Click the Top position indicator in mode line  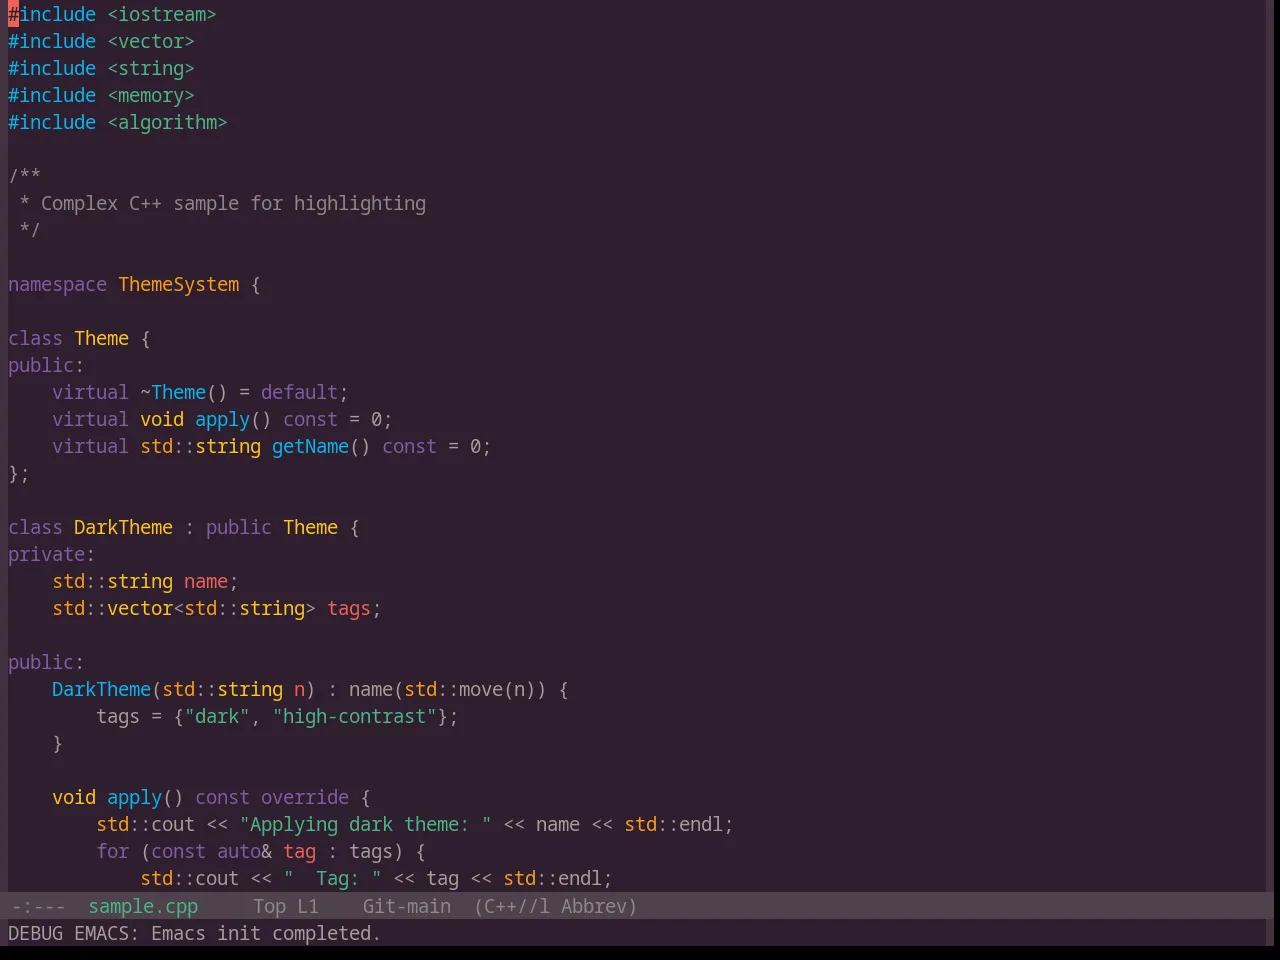point(269,906)
